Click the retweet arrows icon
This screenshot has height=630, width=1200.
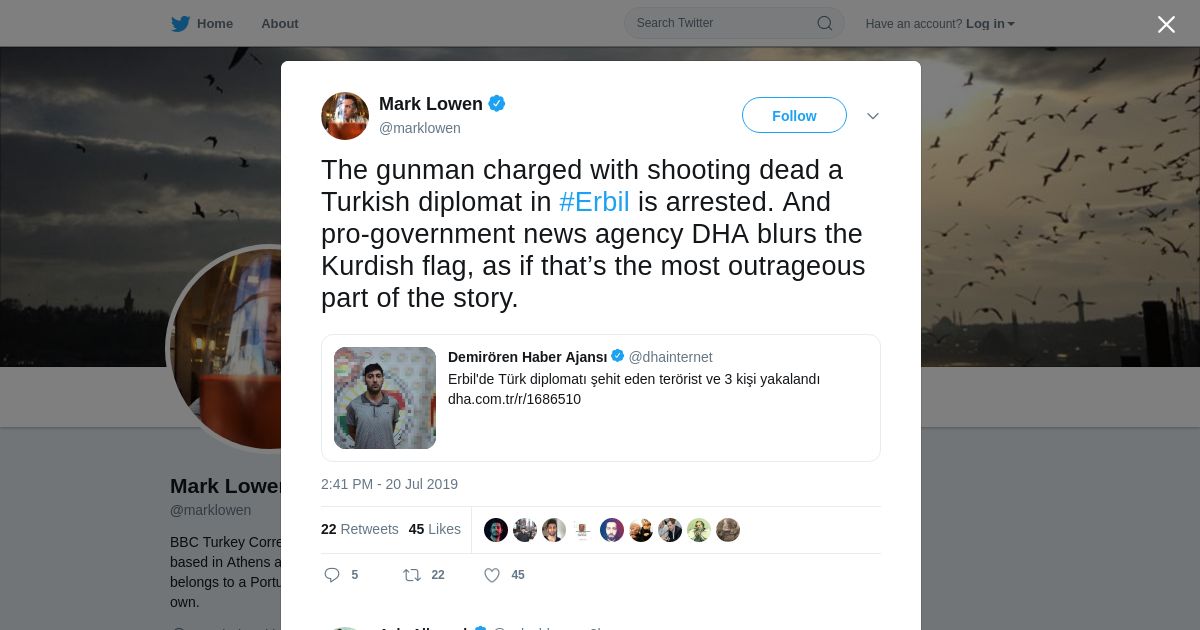(411, 575)
